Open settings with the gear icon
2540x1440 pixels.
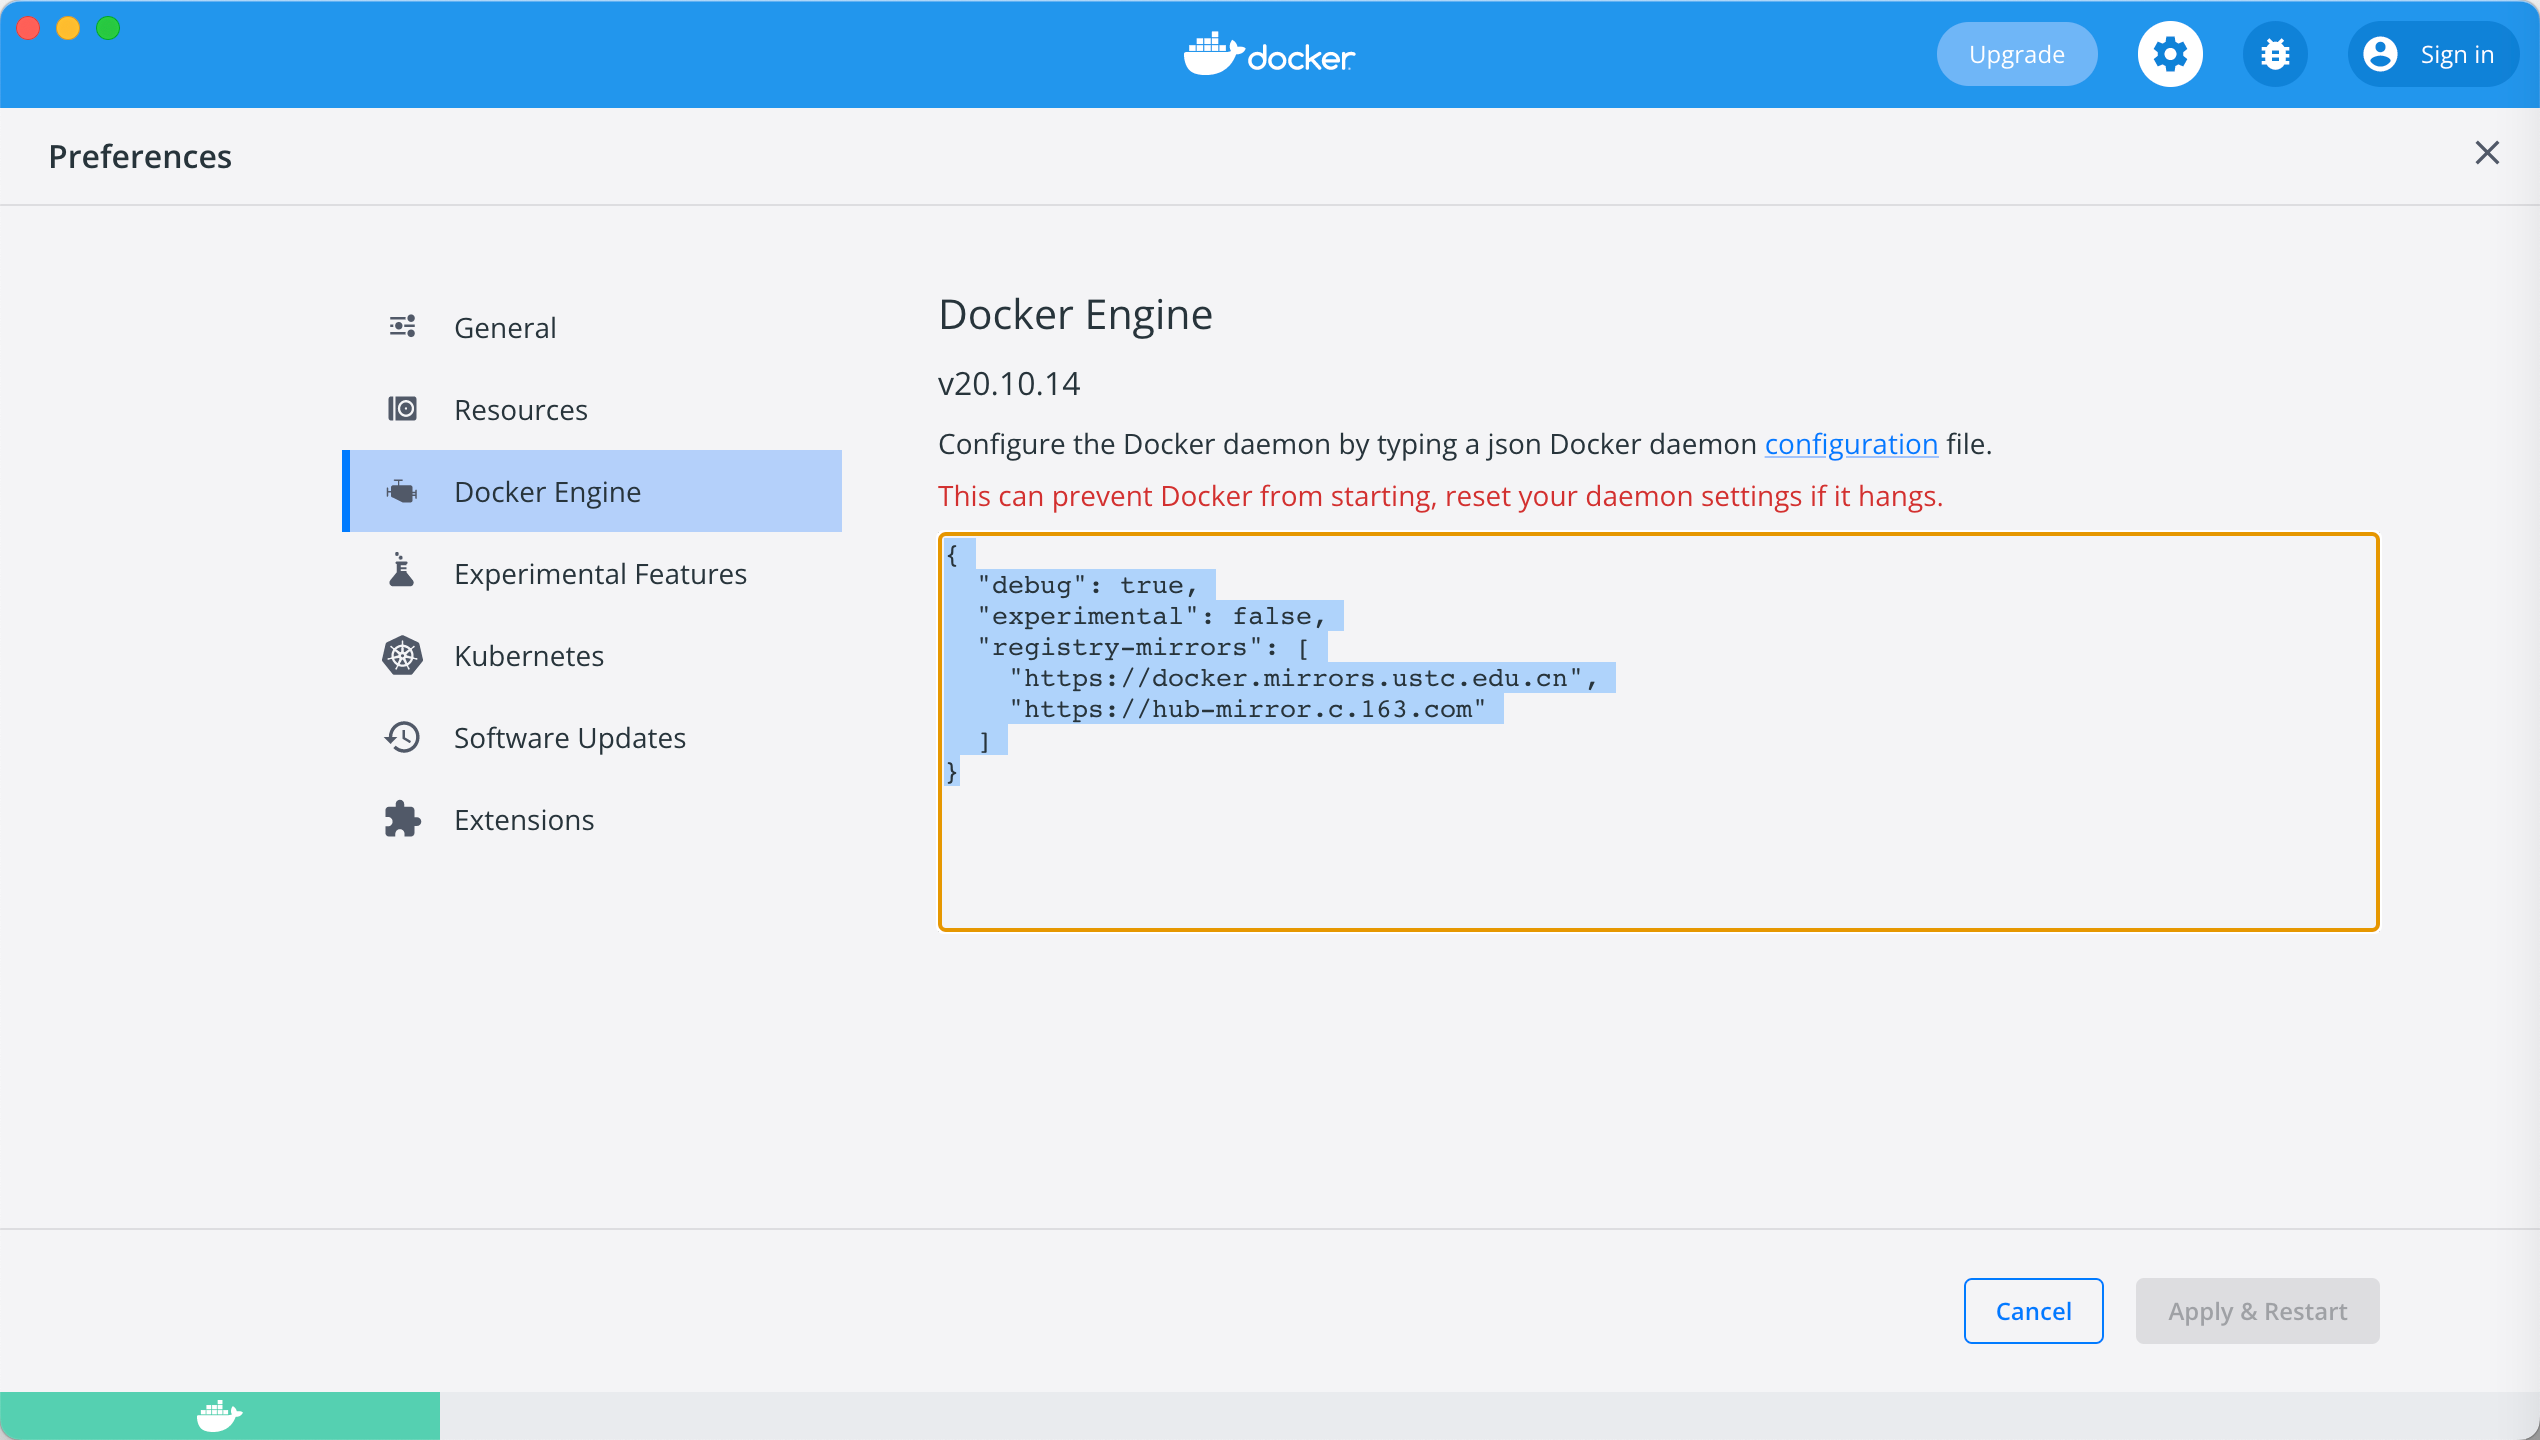(2169, 54)
